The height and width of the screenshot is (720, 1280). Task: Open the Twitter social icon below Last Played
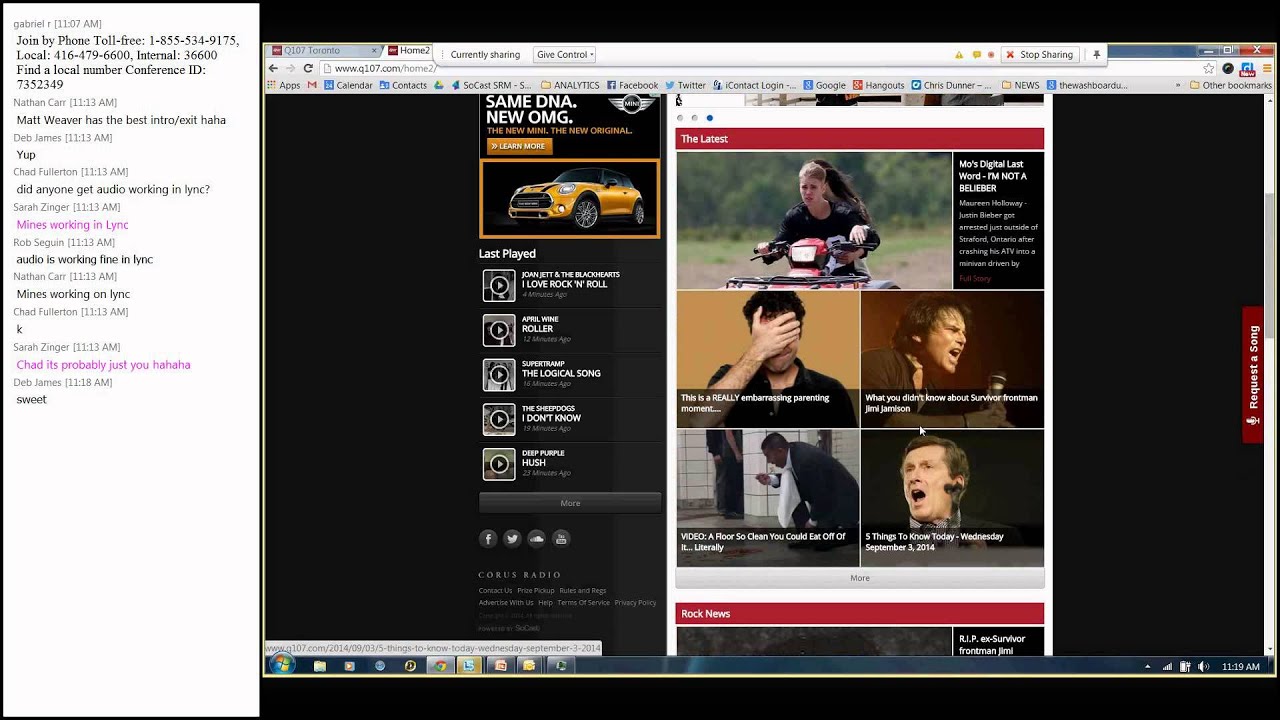click(x=512, y=539)
